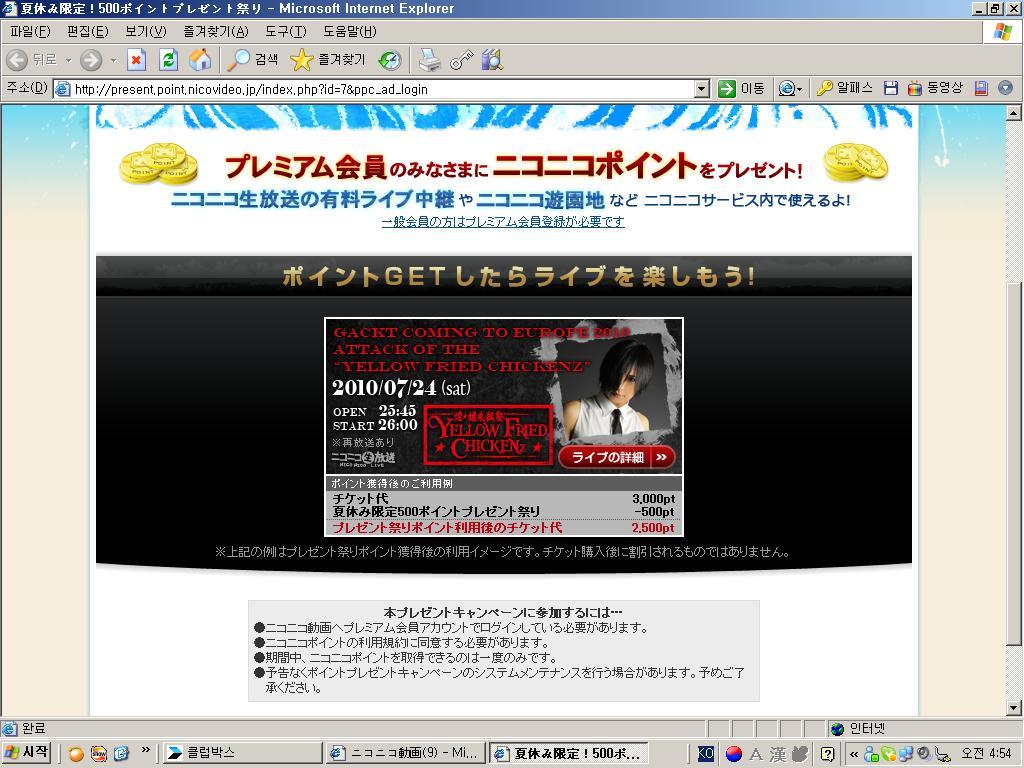Click the blue quick launch icon
This screenshot has height=768, width=1024.
pyautogui.click(x=121, y=754)
